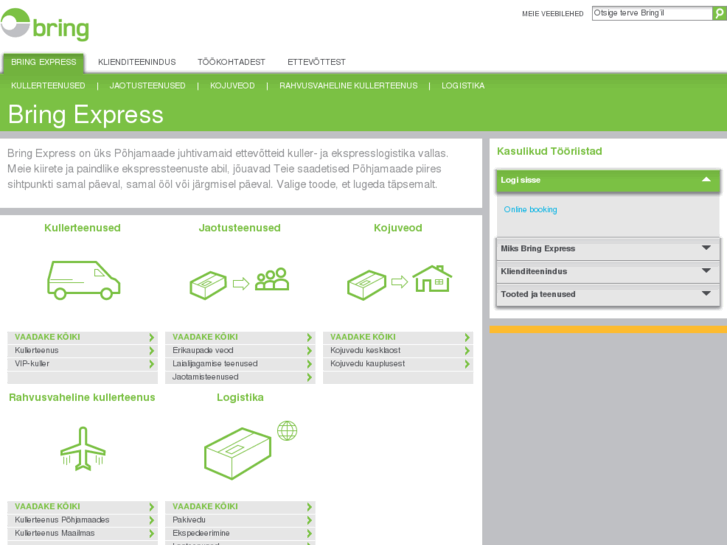Open the TÖÖKOHTADEST tab
This screenshot has width=727, height=545.
[231, 62]
